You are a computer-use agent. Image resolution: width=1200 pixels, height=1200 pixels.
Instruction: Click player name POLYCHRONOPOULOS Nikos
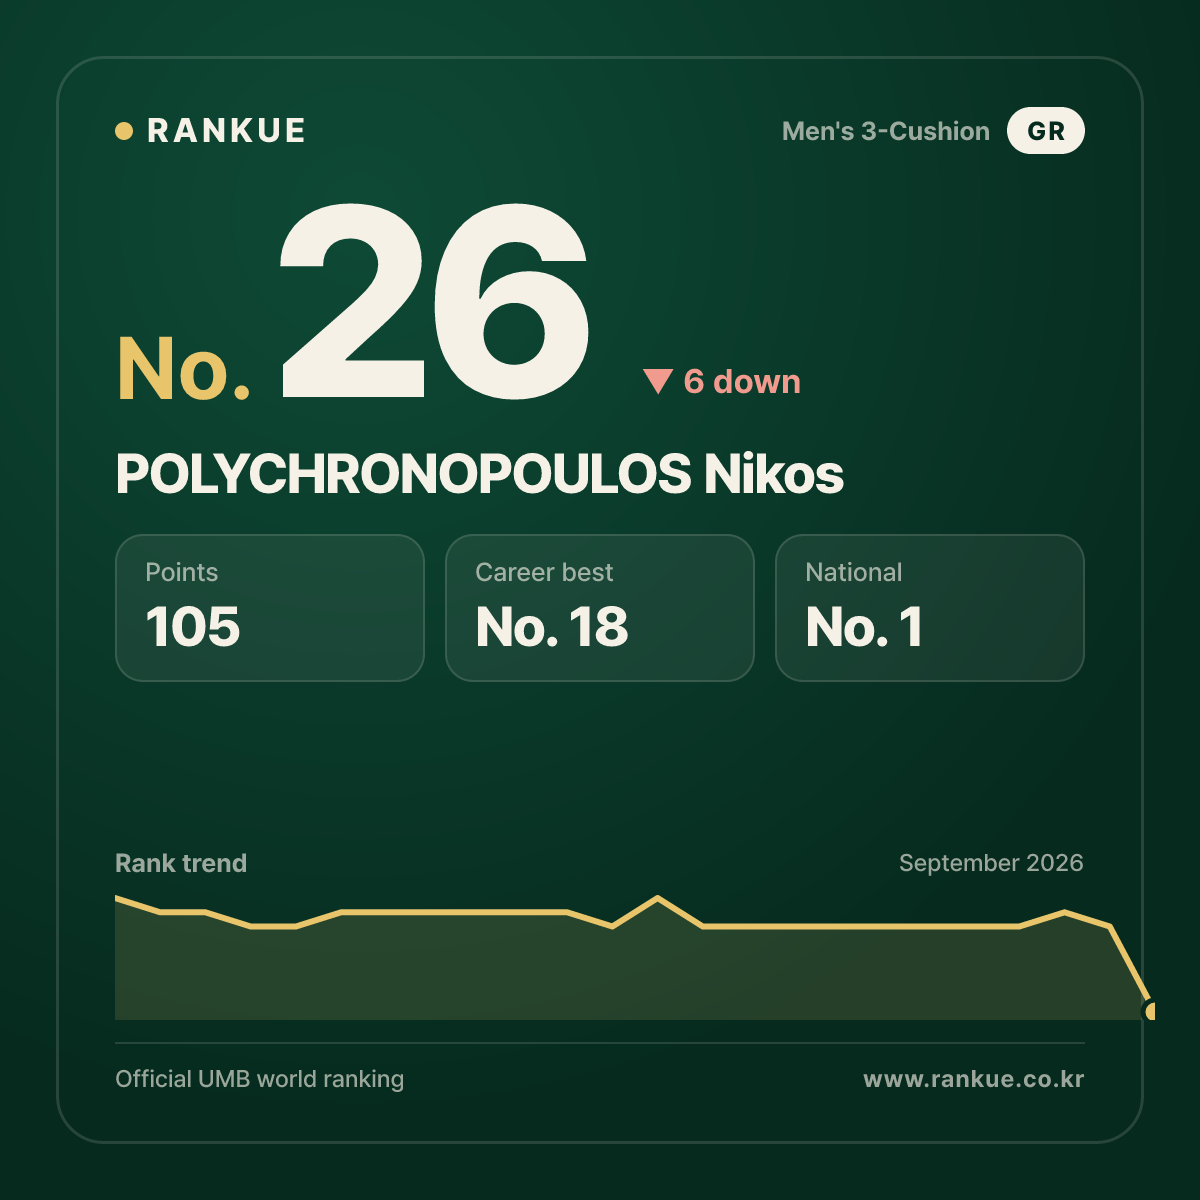(x=480, y=474)
